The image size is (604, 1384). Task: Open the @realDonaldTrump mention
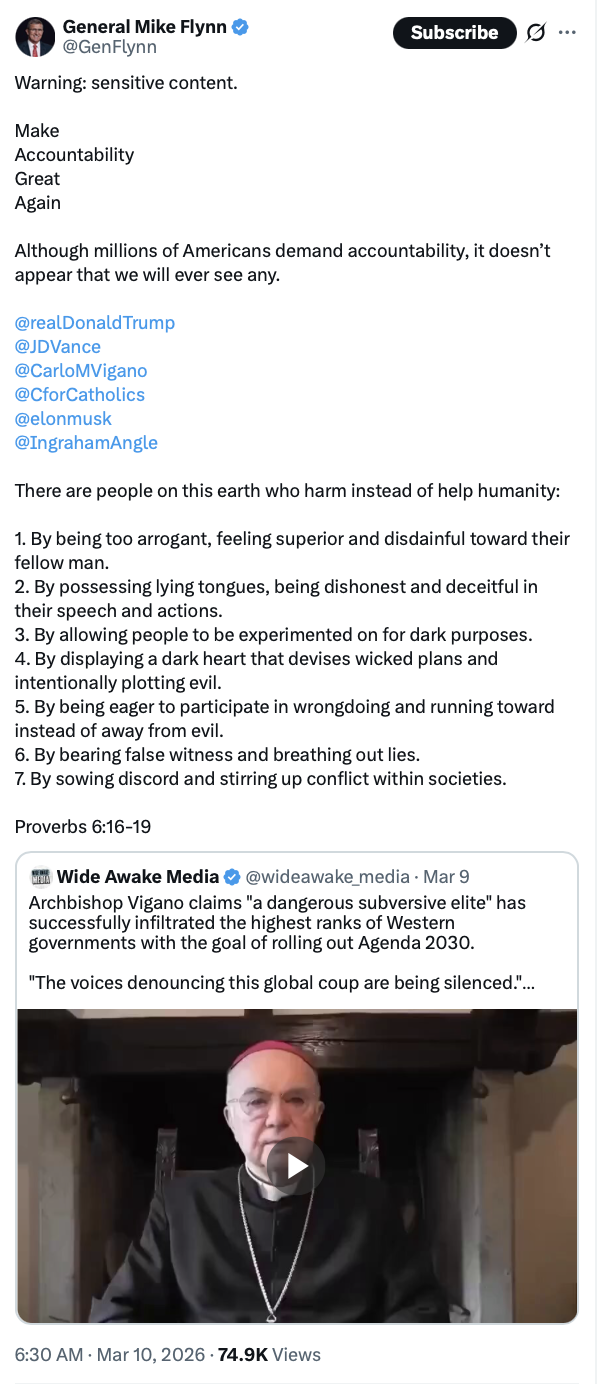tap(95, 322)
